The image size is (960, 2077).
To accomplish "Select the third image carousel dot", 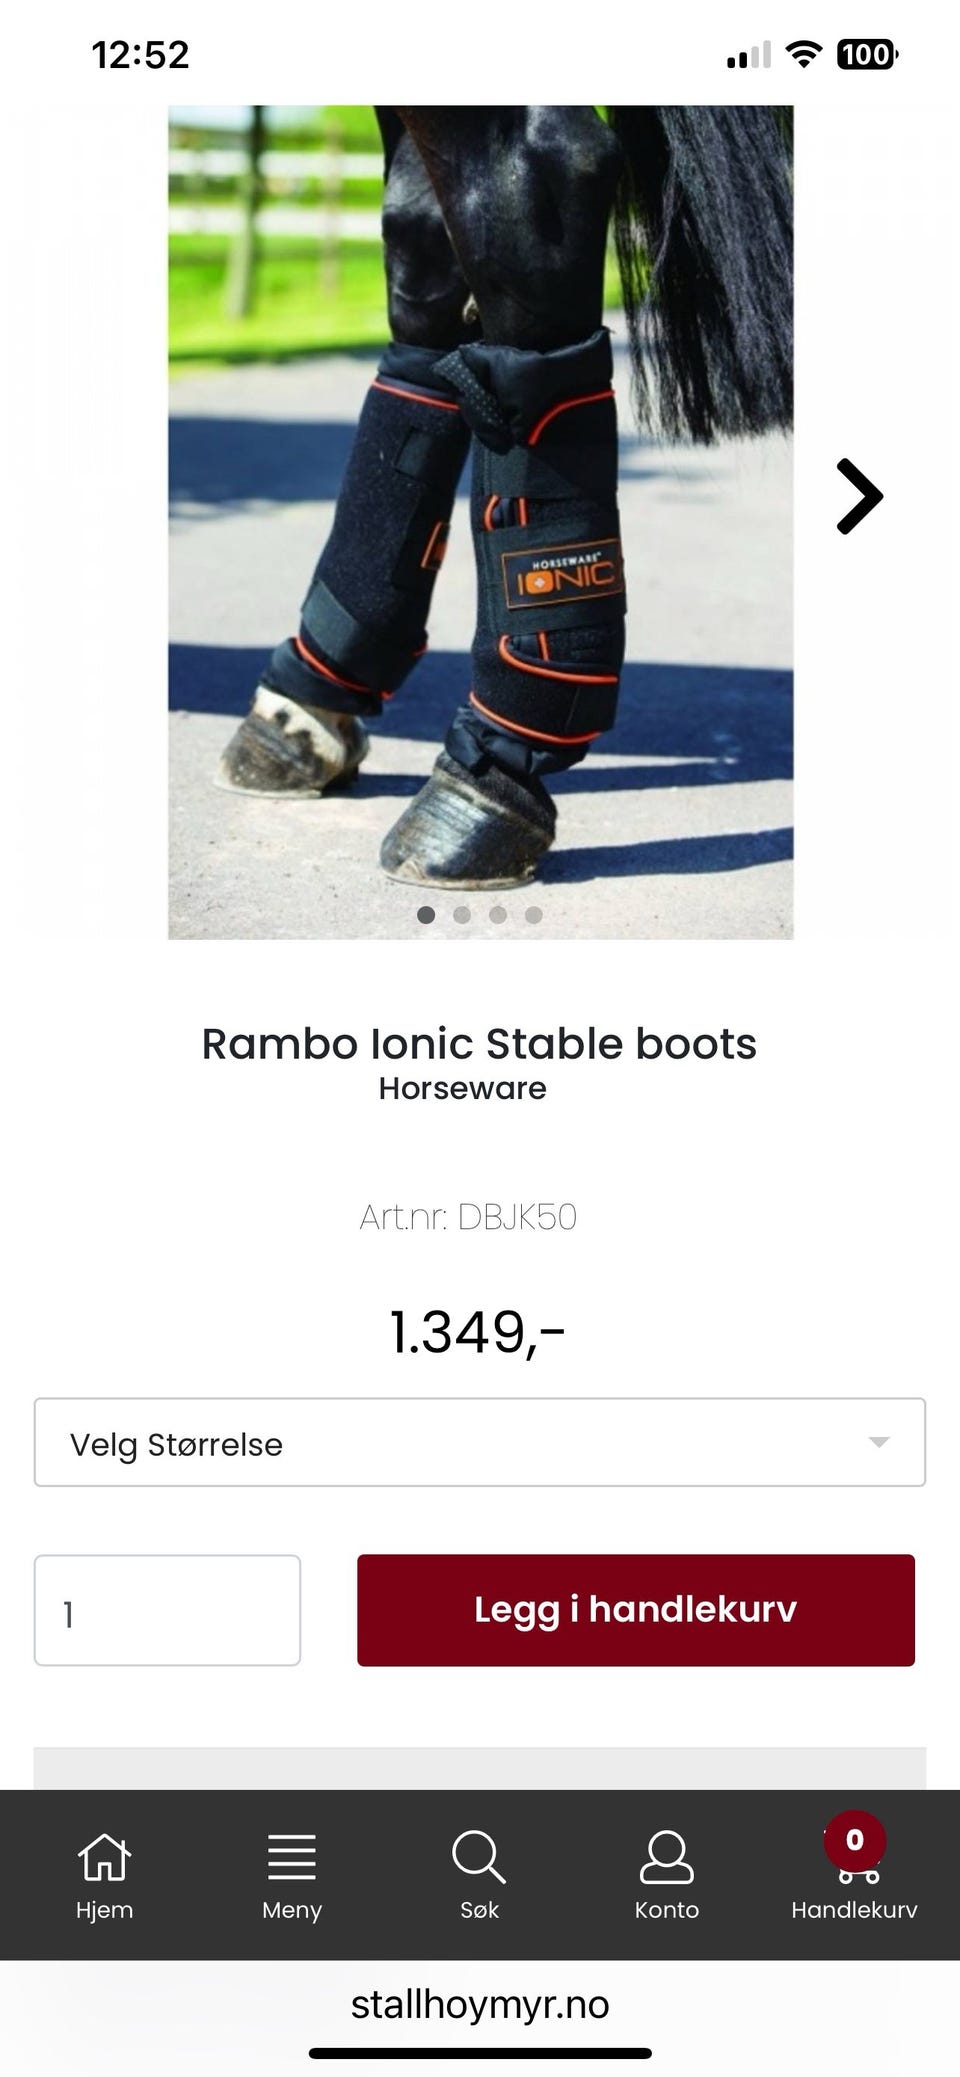I will [x=498, y=914].
